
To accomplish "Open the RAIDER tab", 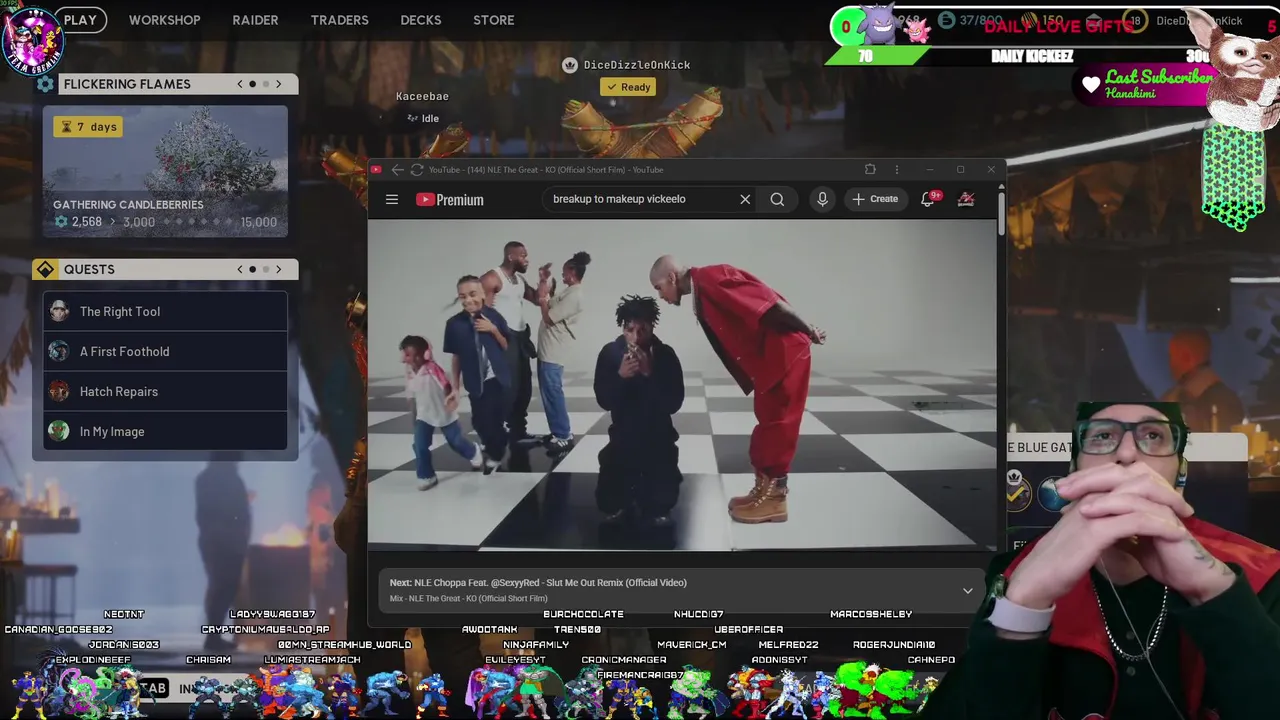I will pyautogui.click(x=255, y=20).
